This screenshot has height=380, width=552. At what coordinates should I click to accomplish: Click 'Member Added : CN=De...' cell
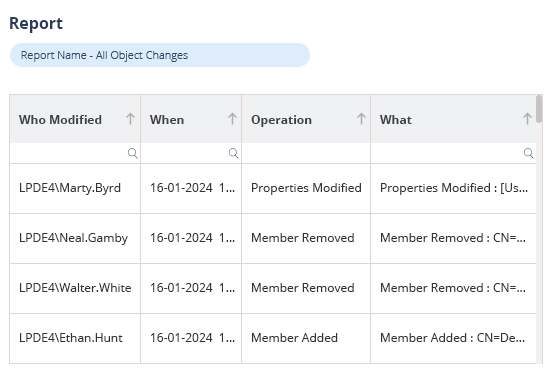453,338
